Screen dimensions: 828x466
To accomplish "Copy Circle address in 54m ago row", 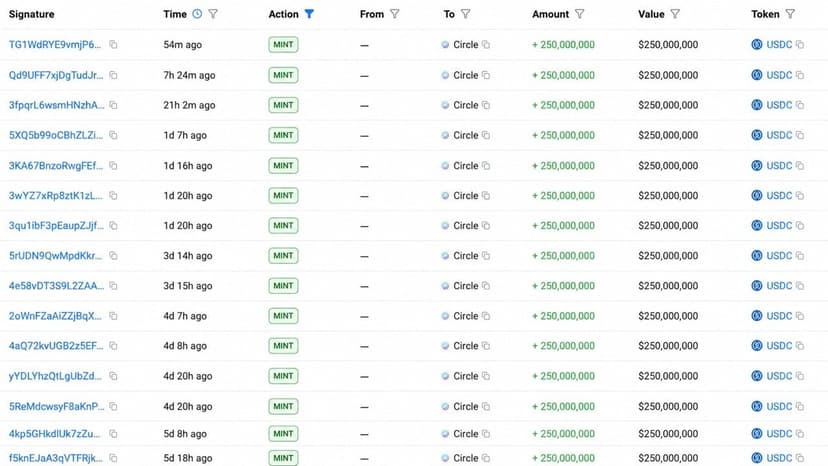I will [x=486, y=45].
